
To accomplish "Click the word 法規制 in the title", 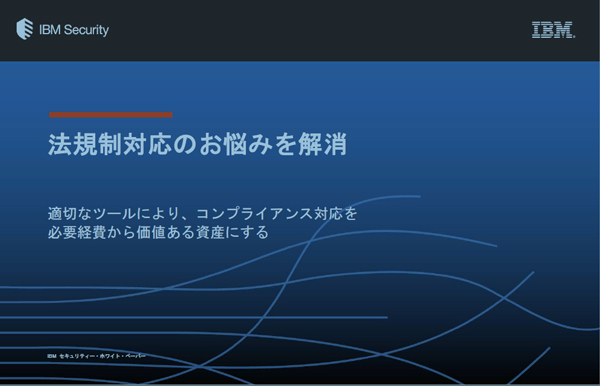I will (x=85, y=145).
